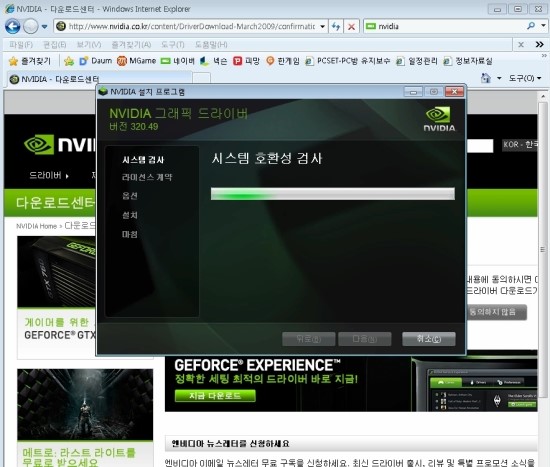
Task: Open the 한게임 favorites link
Action: [283, 61]
